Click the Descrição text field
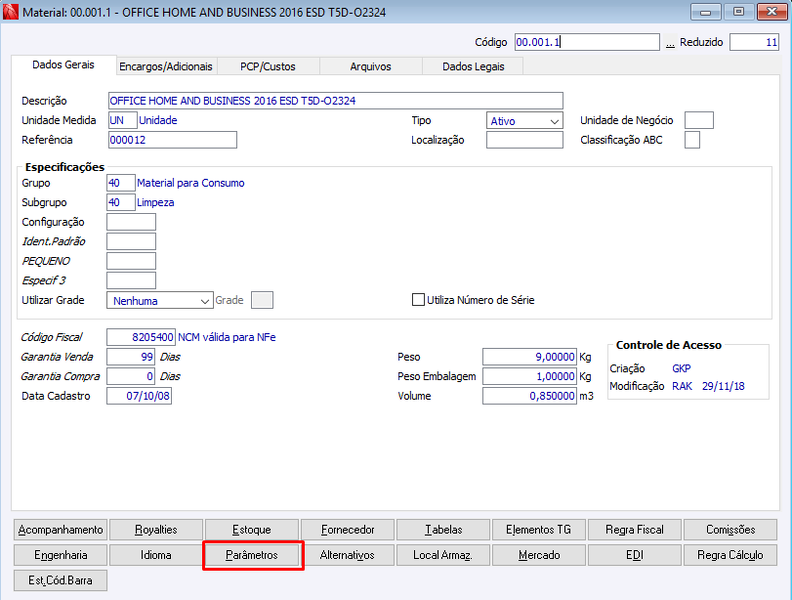This screenshot has width=792, height=600. pos(335,101)
